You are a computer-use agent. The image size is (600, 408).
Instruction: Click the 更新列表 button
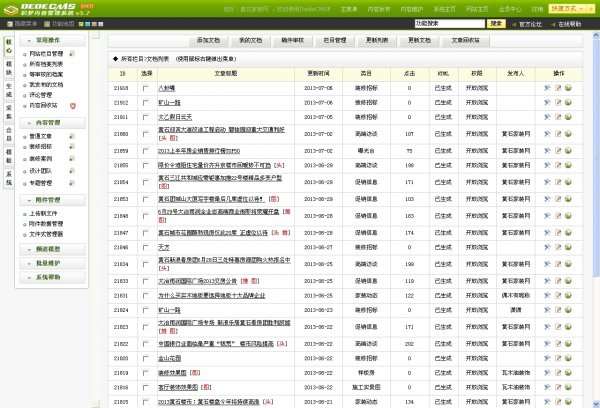377,41
